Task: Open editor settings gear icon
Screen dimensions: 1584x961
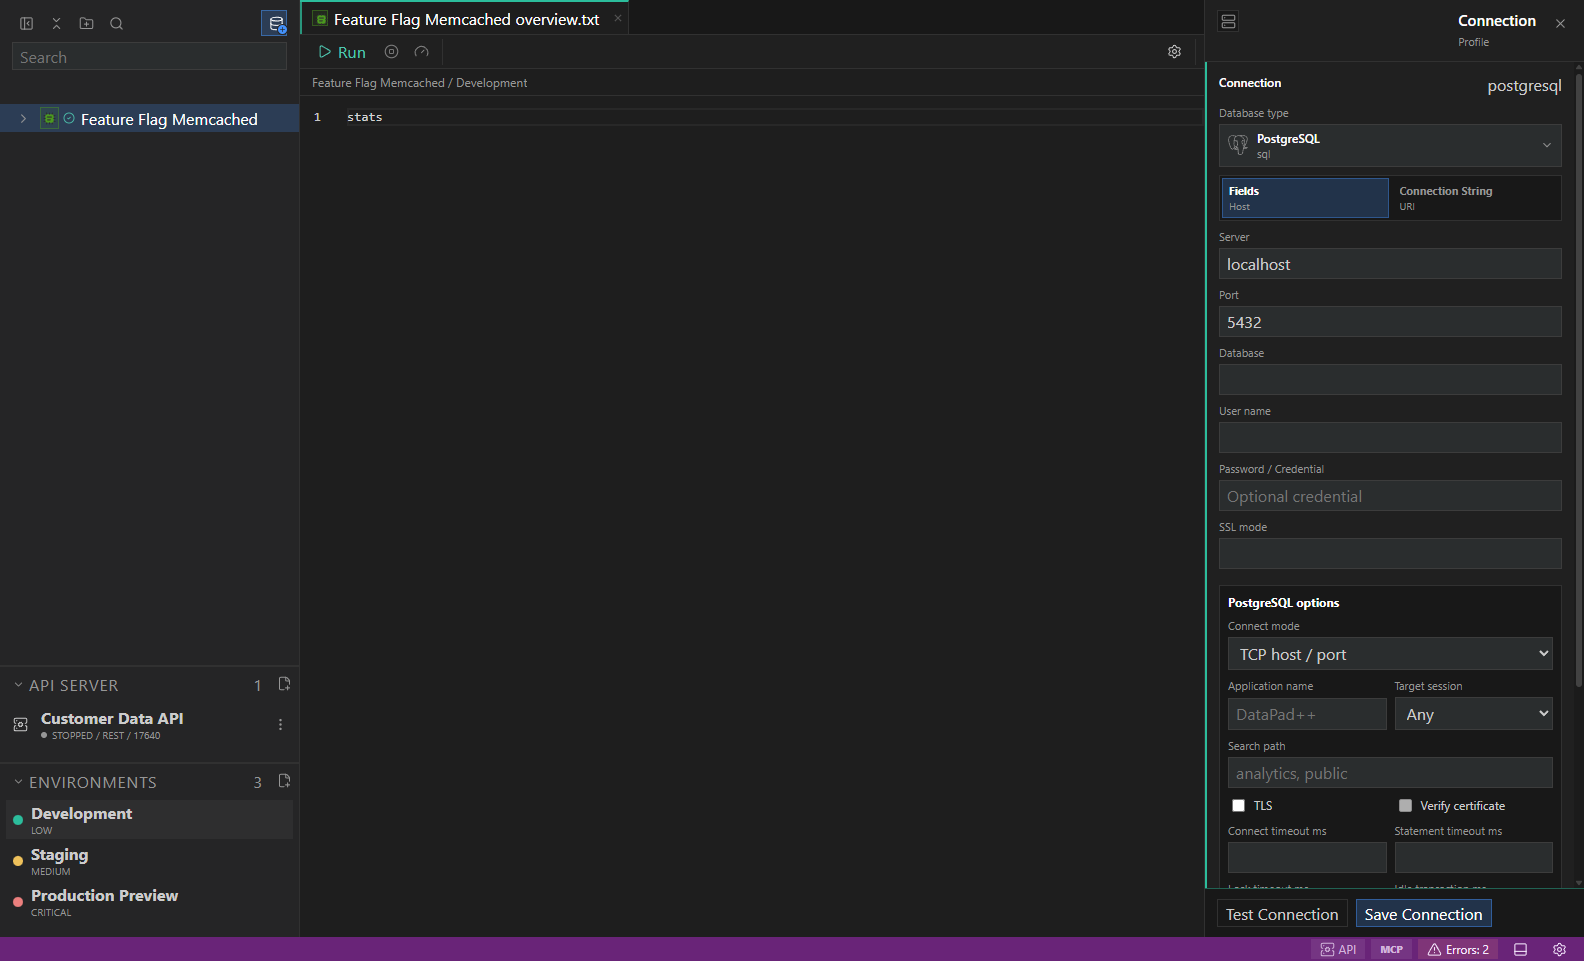Action: (1175, 52)
